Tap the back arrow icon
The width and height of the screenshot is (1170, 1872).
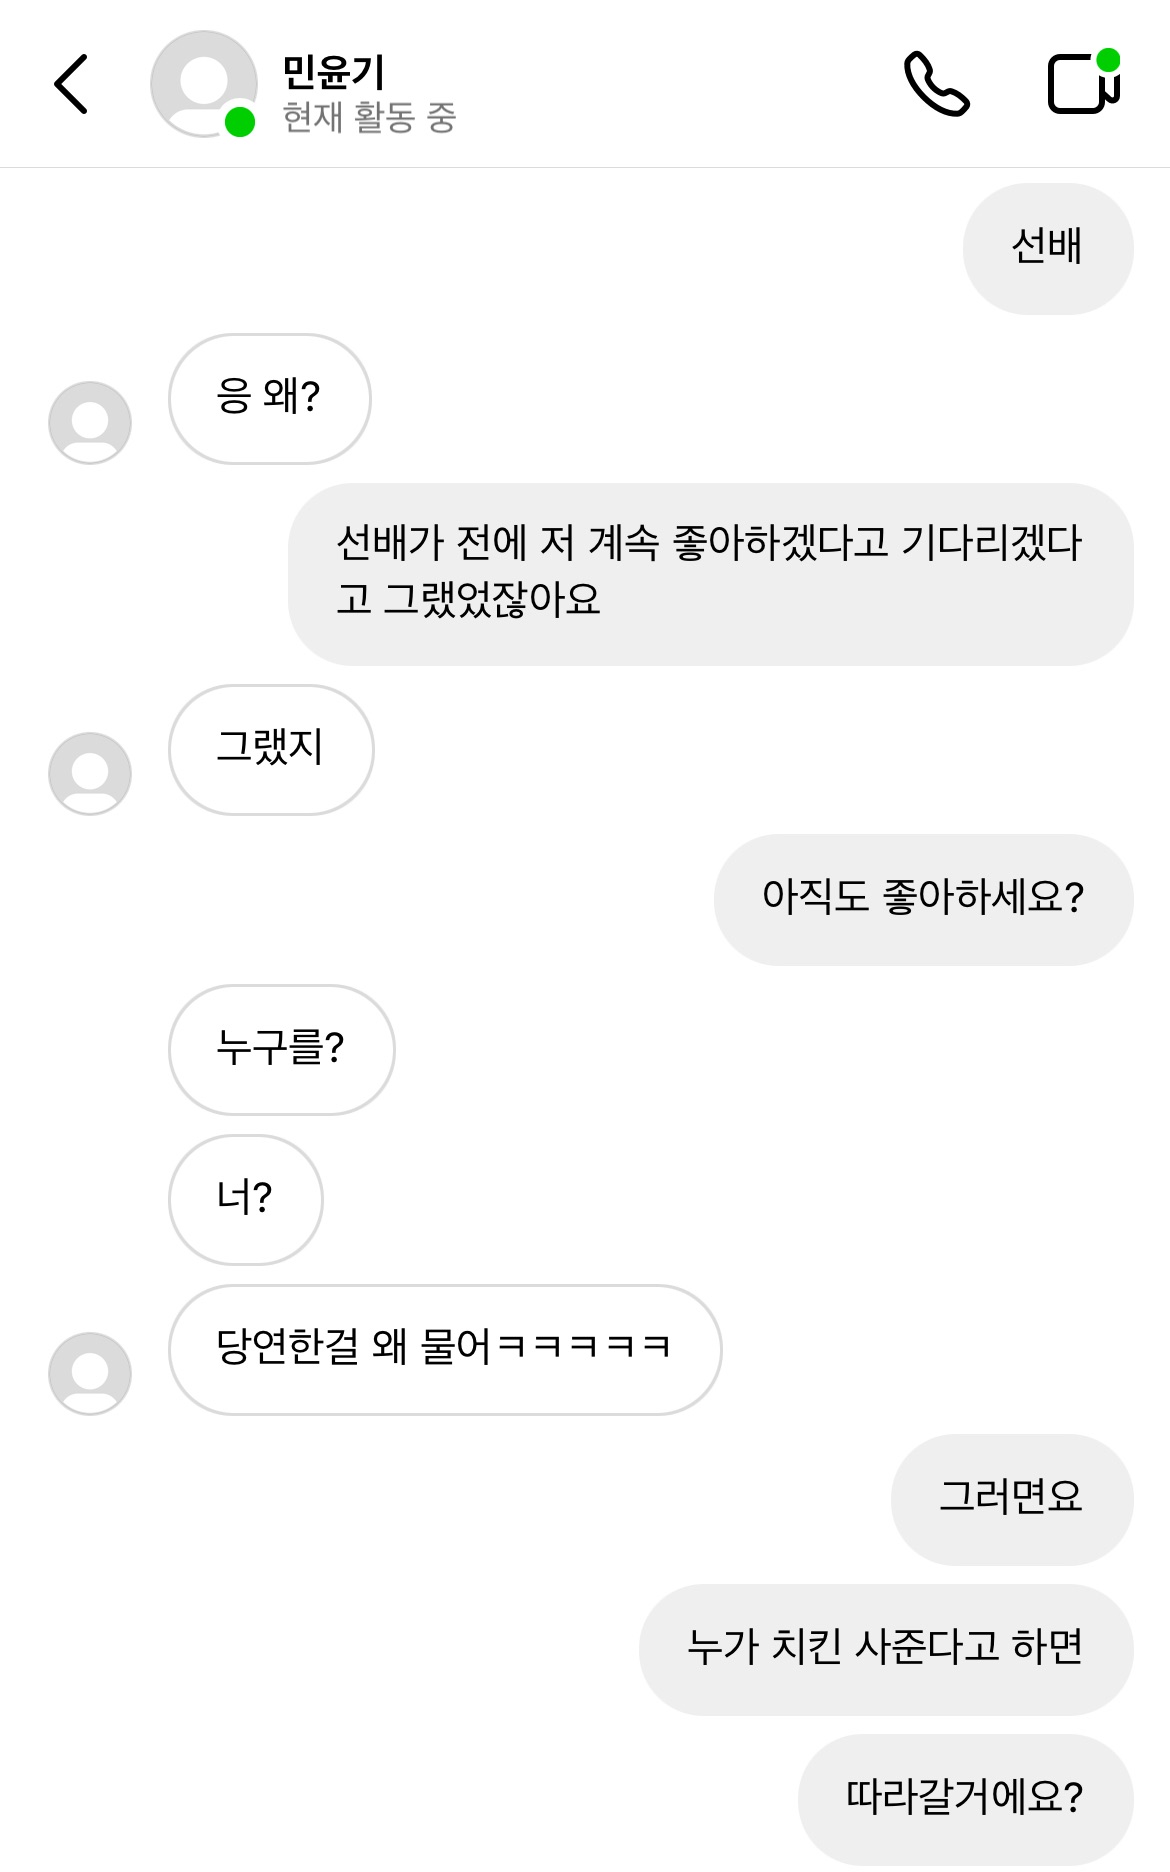pos(72,84)
